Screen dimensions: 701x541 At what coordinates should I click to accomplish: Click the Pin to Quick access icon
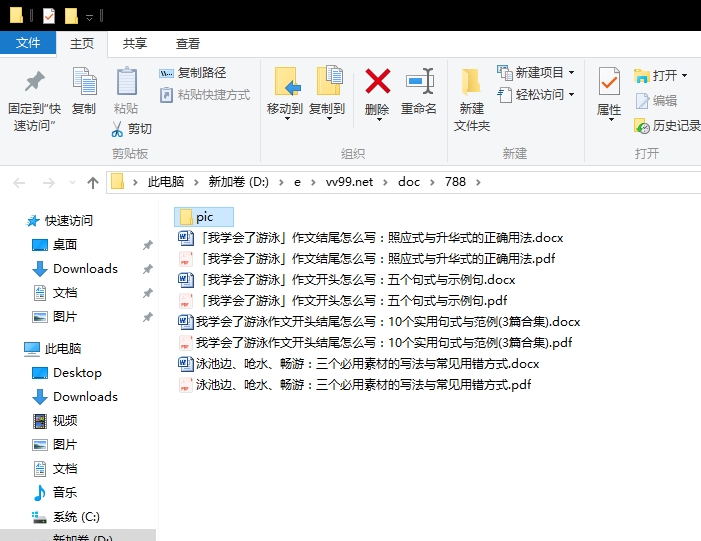[34, 81]
